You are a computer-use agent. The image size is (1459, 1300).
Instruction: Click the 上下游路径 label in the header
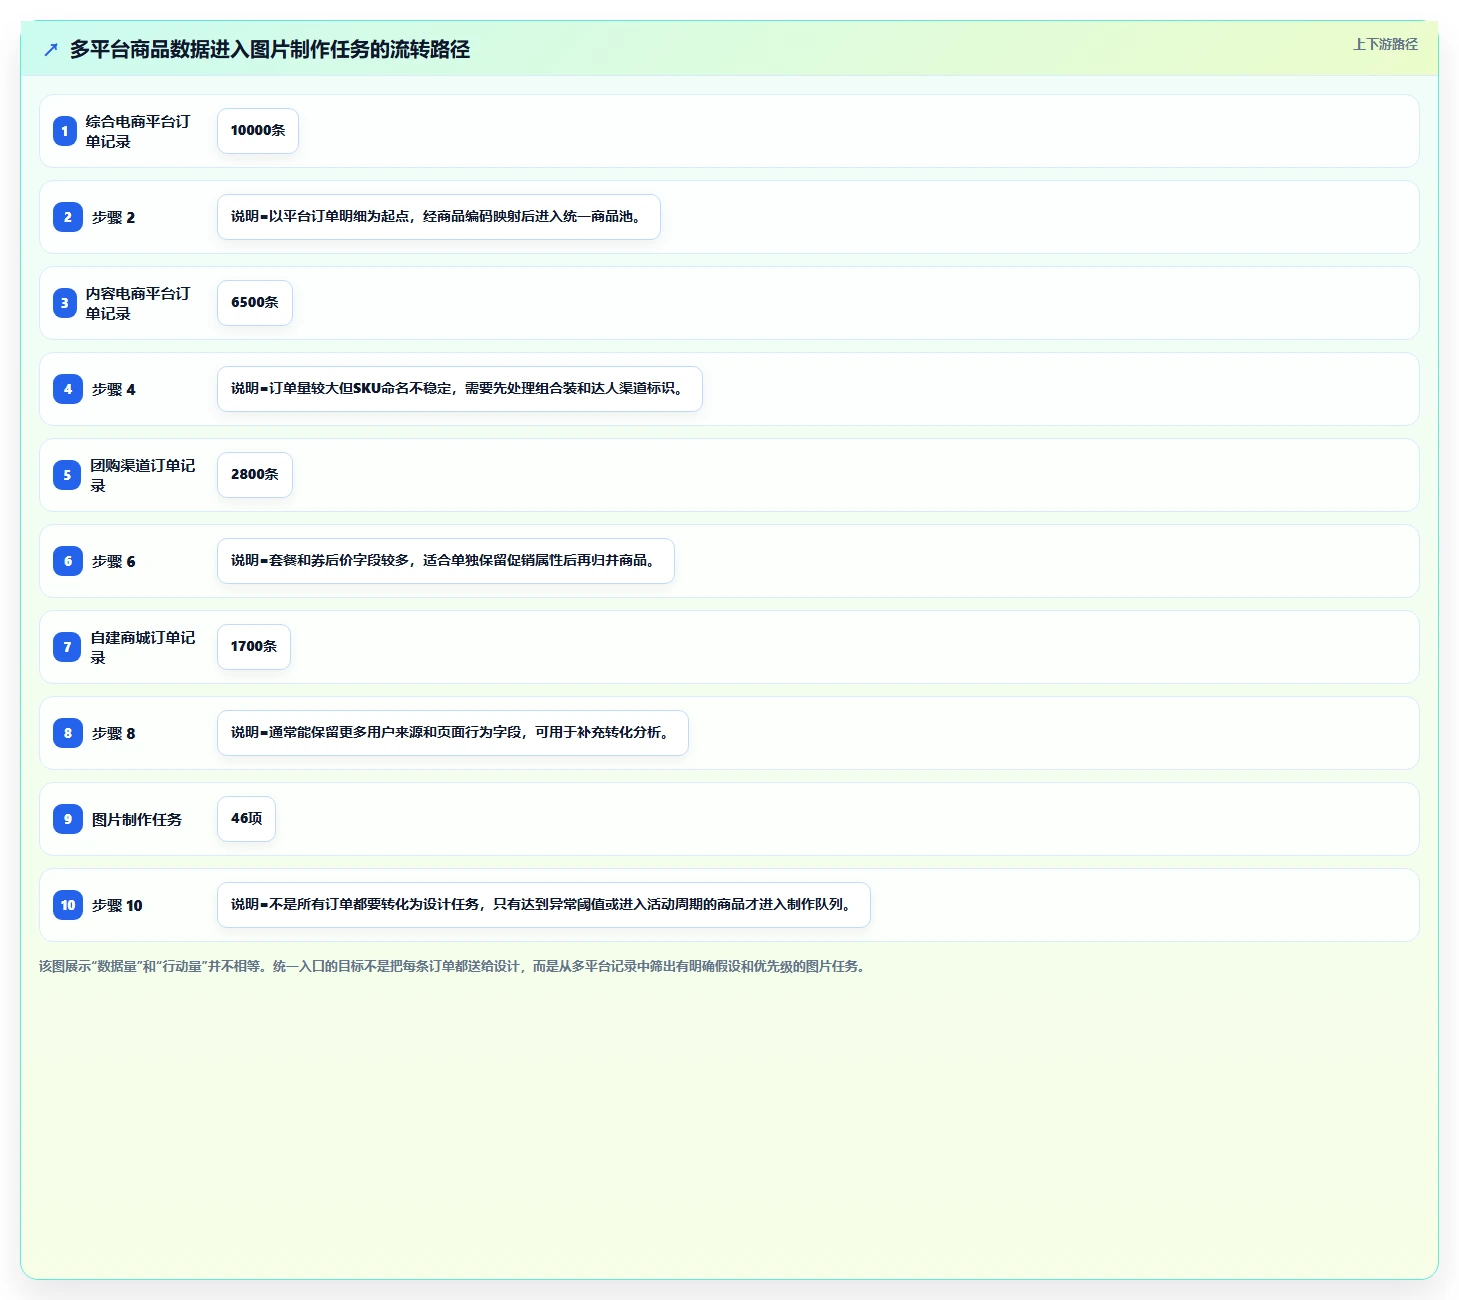click(x=1385, y=44)
